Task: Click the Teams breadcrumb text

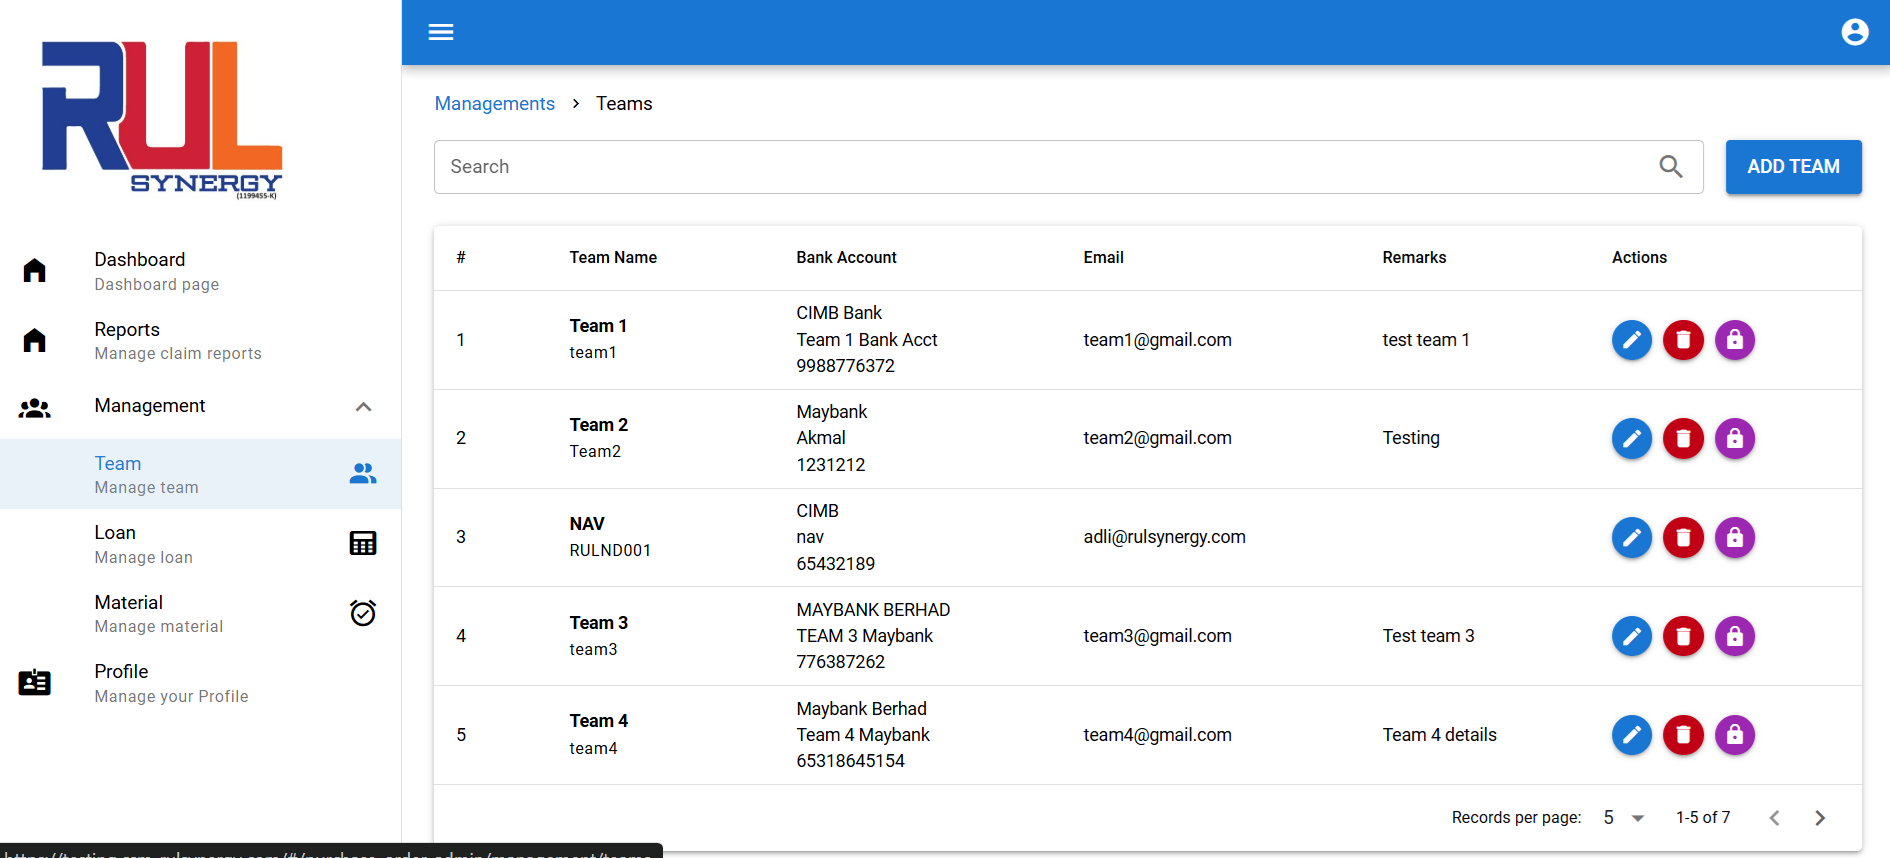Action: [x=624, y=104]
